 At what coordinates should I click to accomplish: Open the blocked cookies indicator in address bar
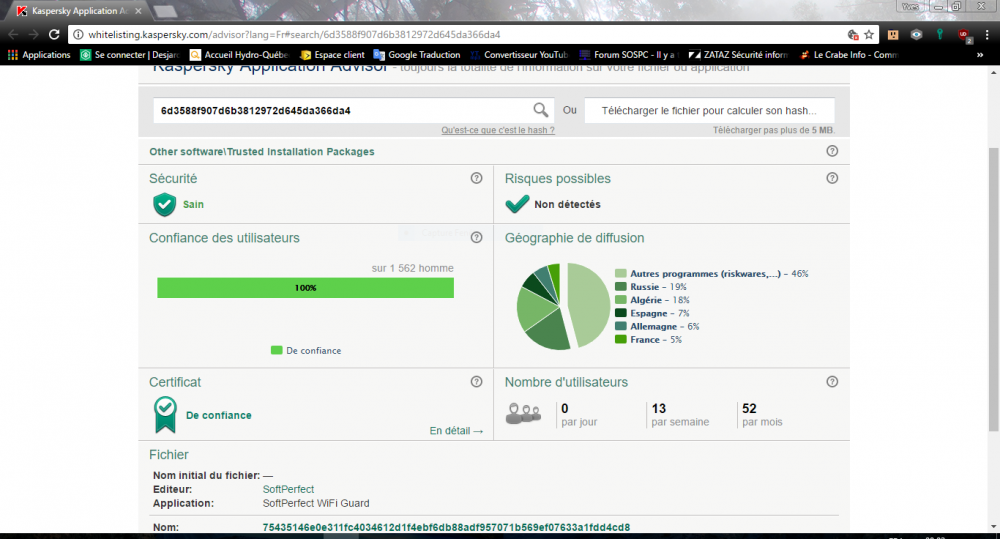[x=853, y=34]
